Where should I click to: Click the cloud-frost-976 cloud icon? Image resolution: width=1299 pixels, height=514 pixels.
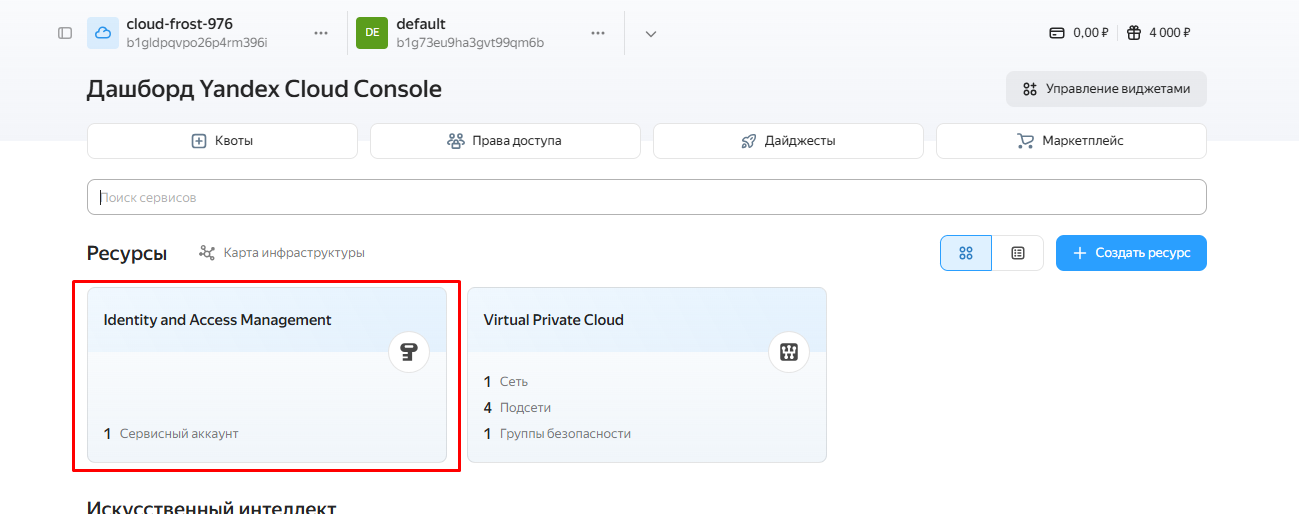[x=103, y=33]
